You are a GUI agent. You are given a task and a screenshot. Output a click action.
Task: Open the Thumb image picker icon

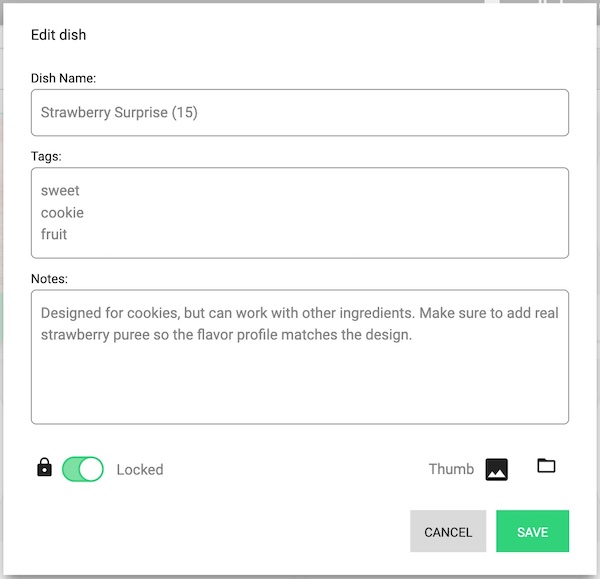497,469
